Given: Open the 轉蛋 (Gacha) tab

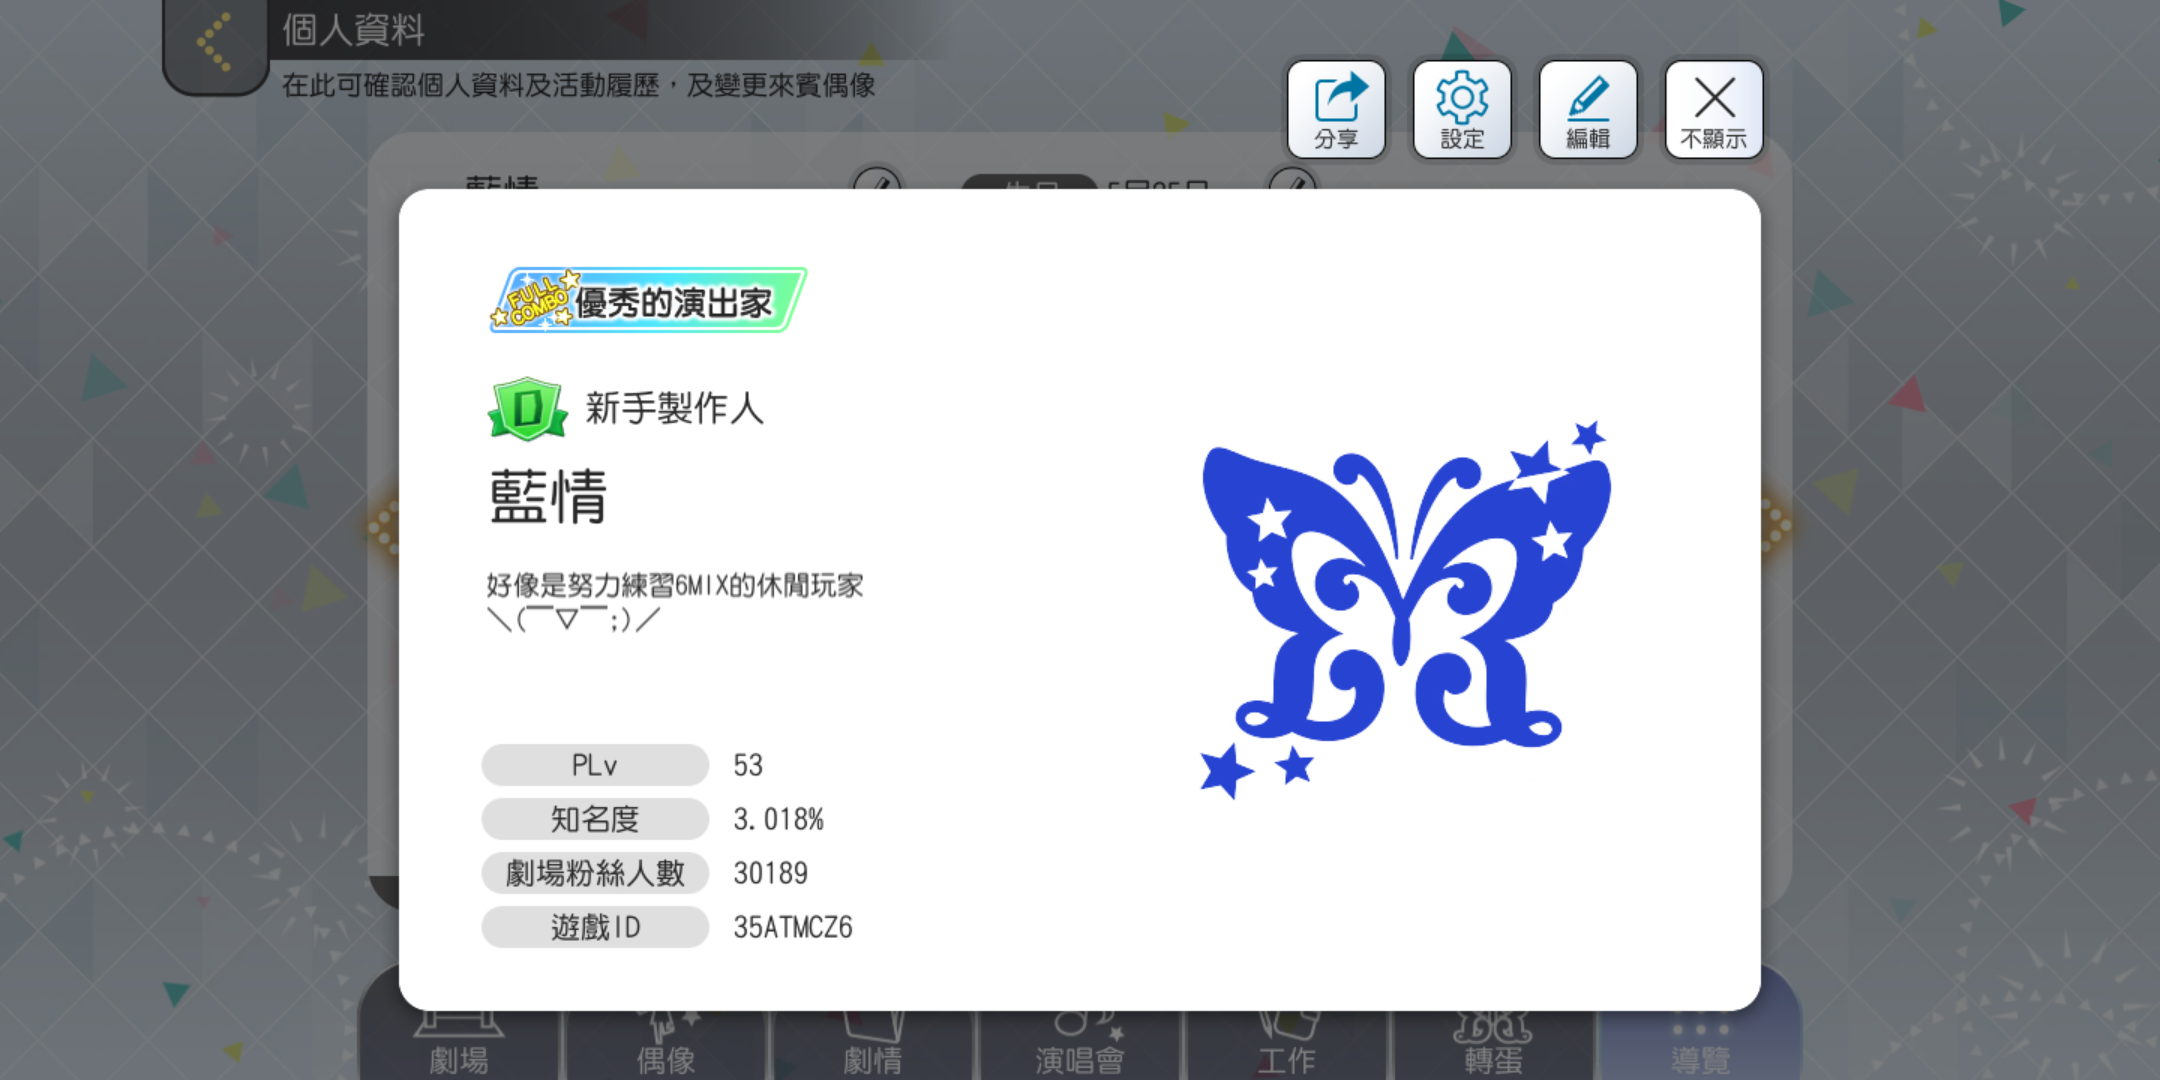Looking at the screenshot, I should tap(1494, 1045).
